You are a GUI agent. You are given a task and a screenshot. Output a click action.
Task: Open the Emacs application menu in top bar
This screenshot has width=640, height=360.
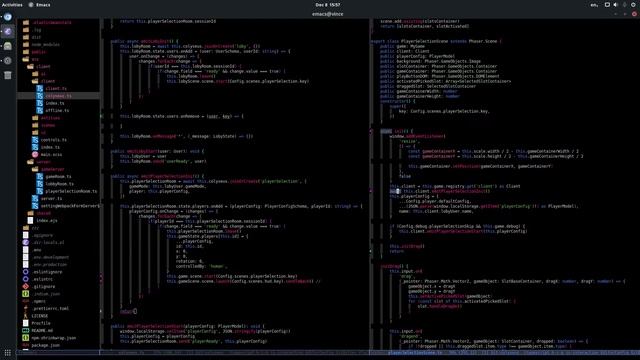40,5
